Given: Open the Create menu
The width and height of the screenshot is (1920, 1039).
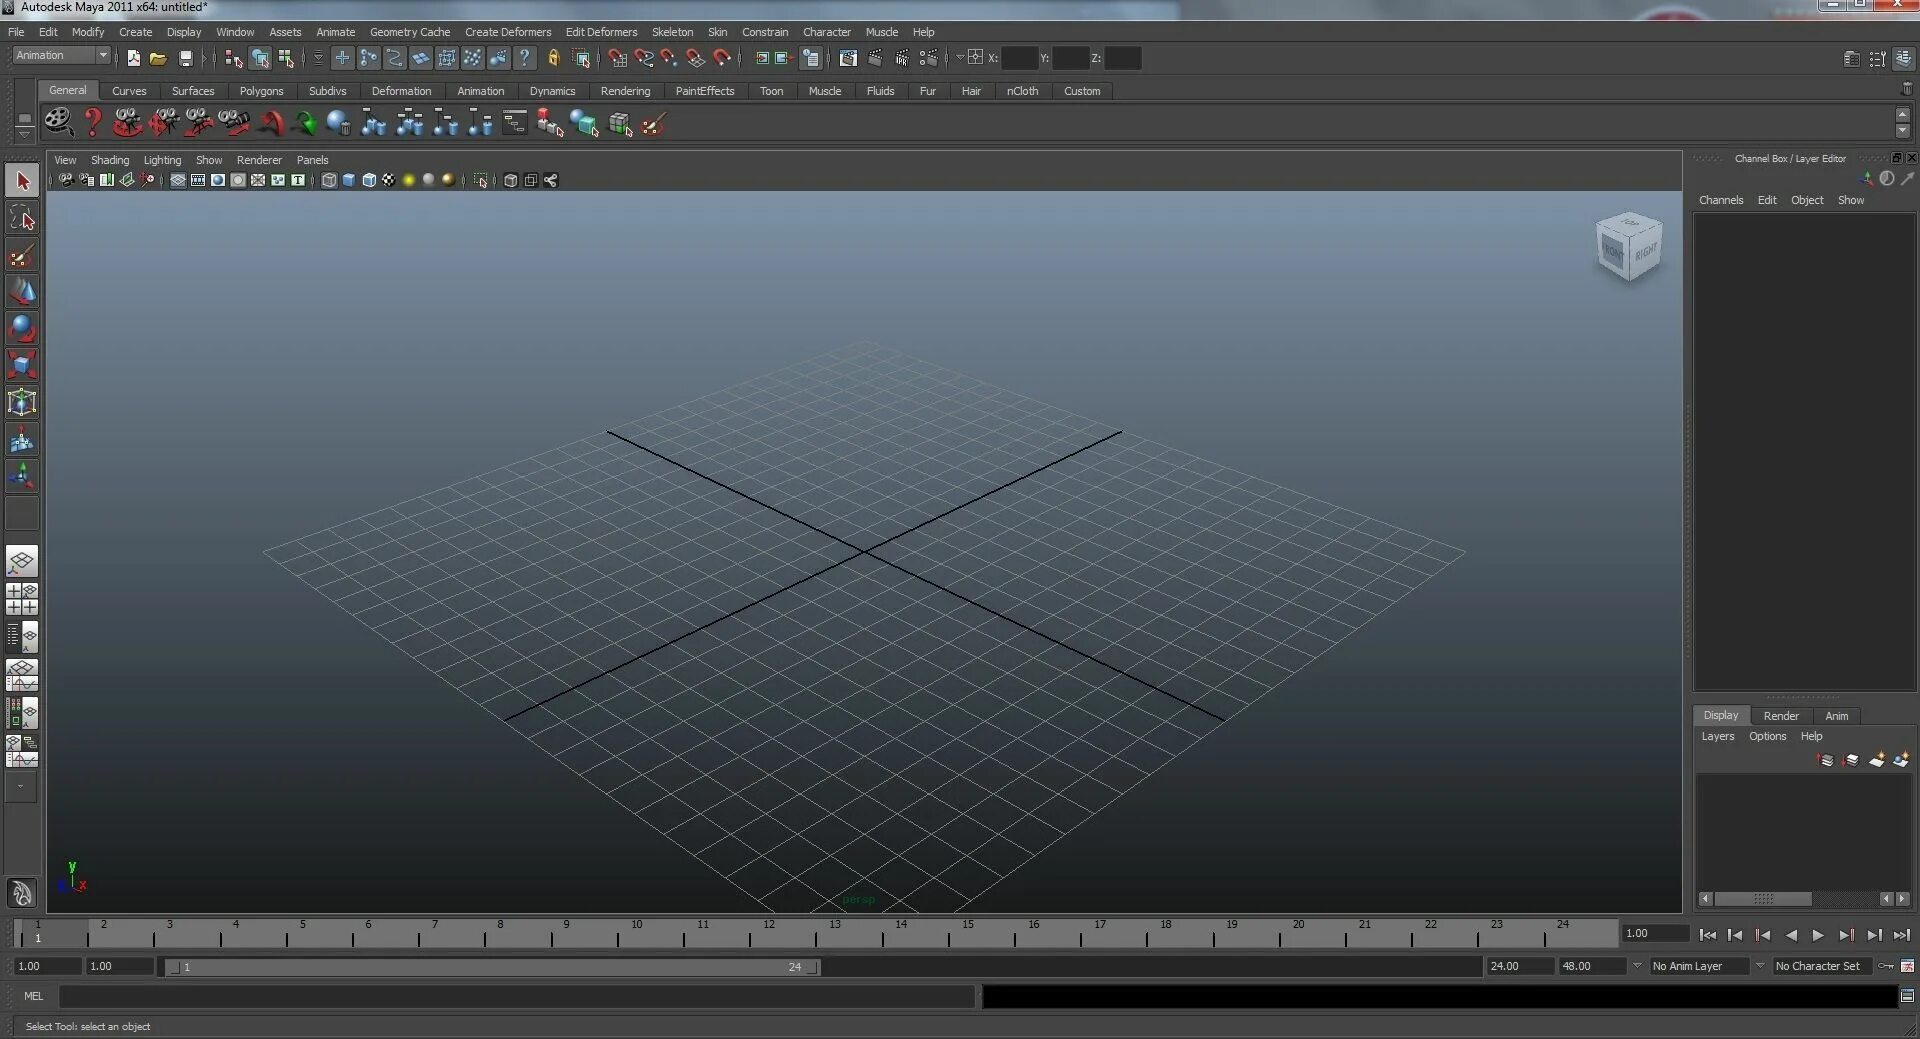Looking at the screenshot, I should tap(135, 32).
